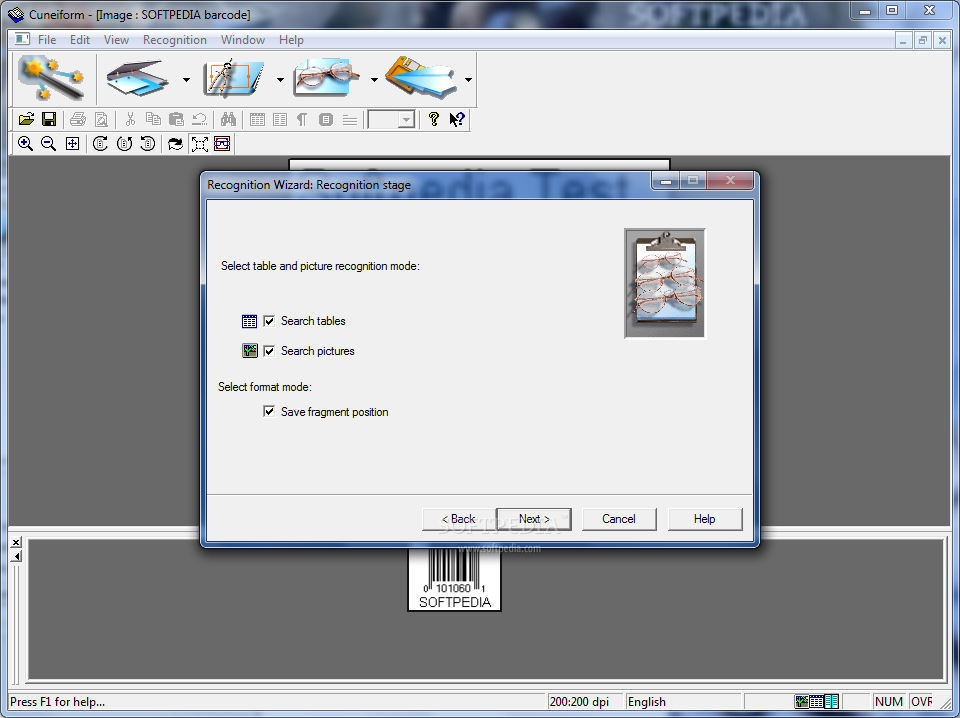Open the View menu
The image size is (960, 718).
point(116,40)
